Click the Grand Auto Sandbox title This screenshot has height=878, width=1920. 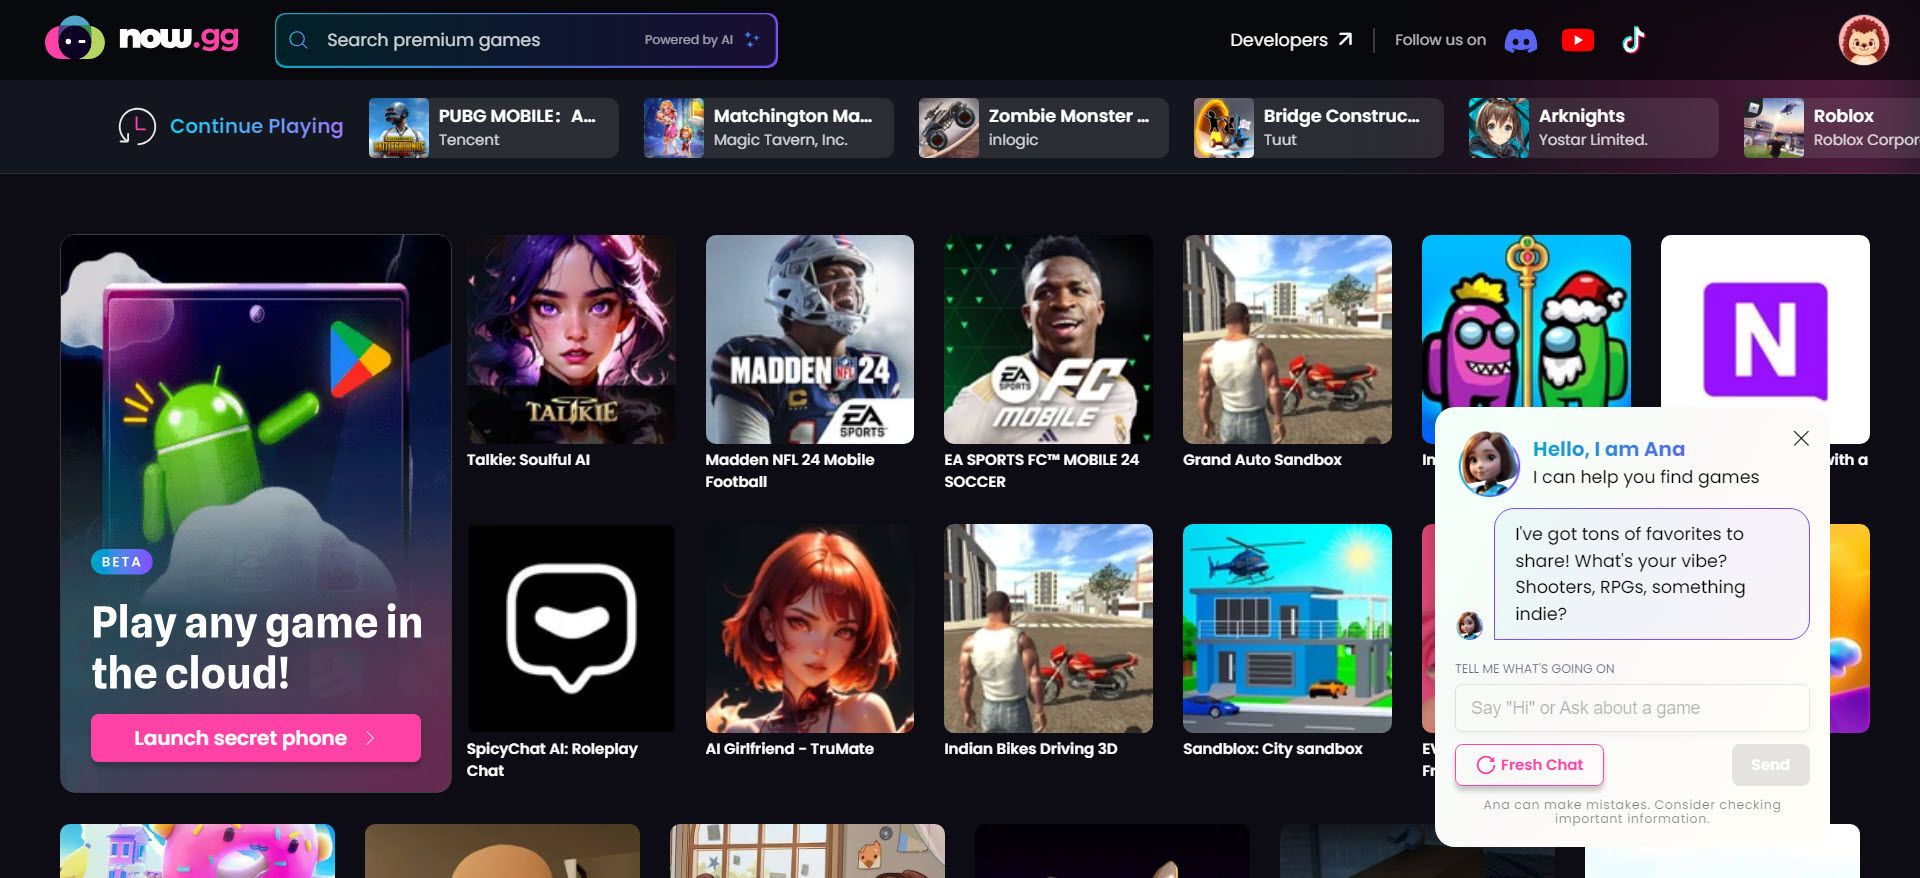pyautogui.click(x=1262, y=460)
